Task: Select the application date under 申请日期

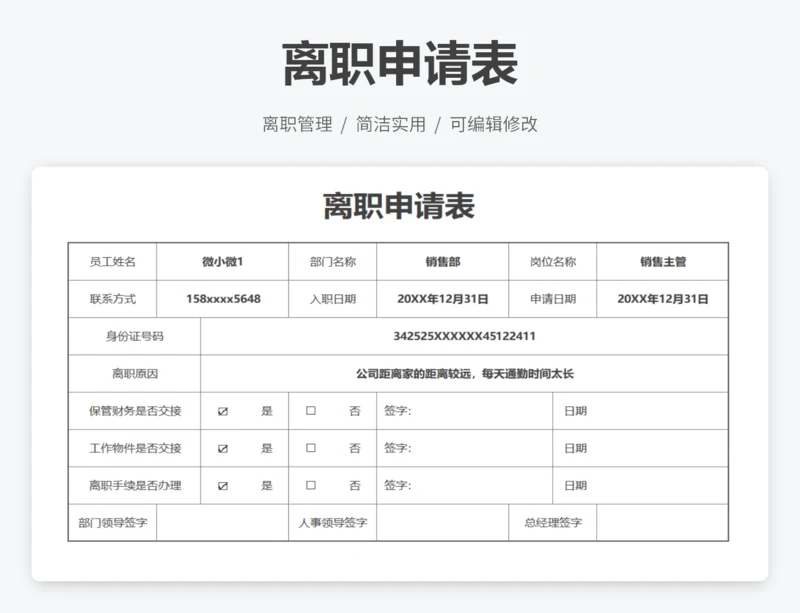Action: (663, 299)
